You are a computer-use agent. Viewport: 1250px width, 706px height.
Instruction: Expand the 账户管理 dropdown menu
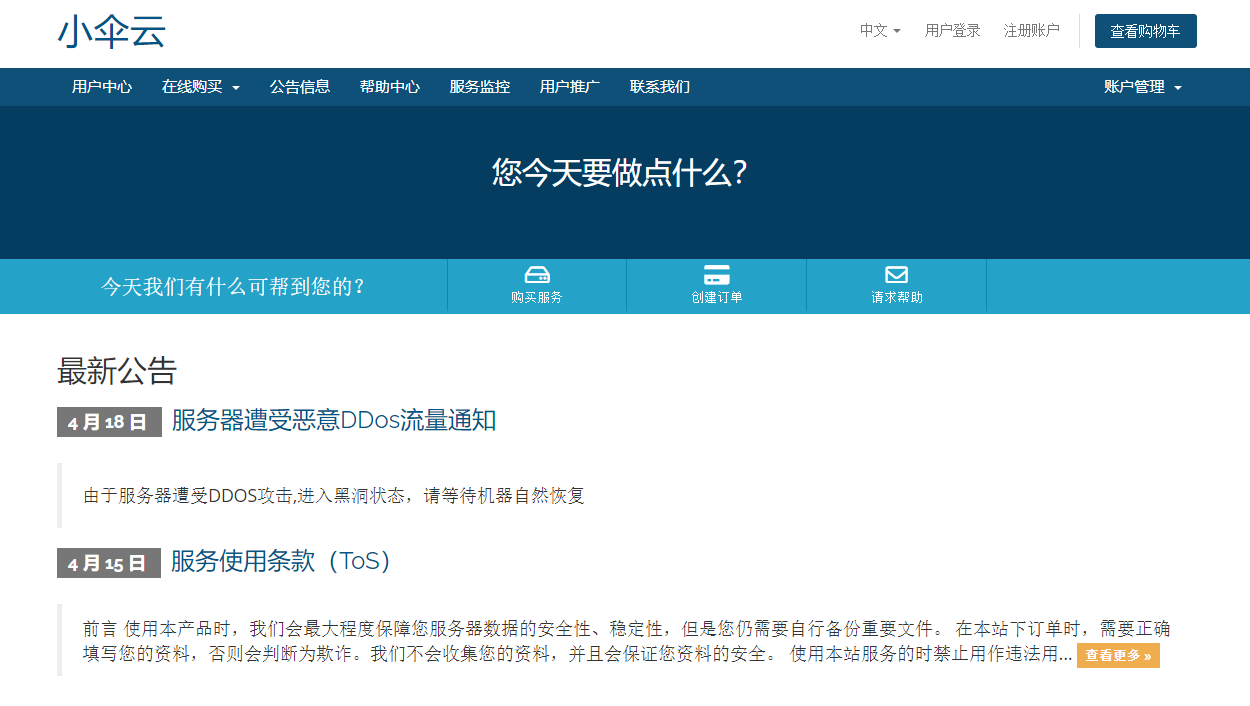(x=1143, y=87)
